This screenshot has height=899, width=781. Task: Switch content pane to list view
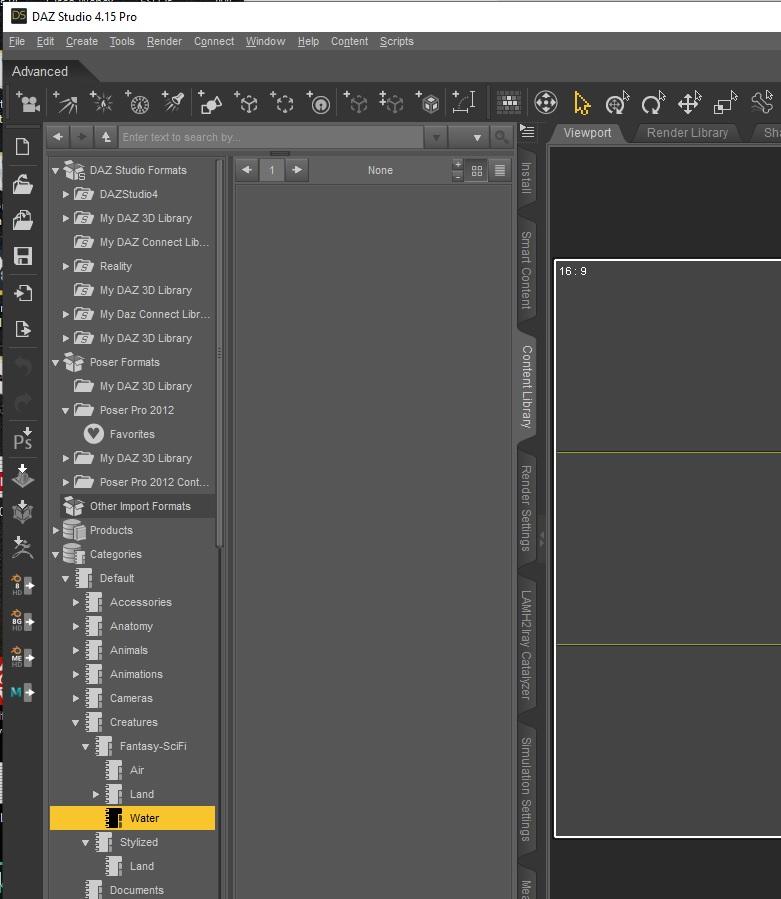[x=500, y=171]
